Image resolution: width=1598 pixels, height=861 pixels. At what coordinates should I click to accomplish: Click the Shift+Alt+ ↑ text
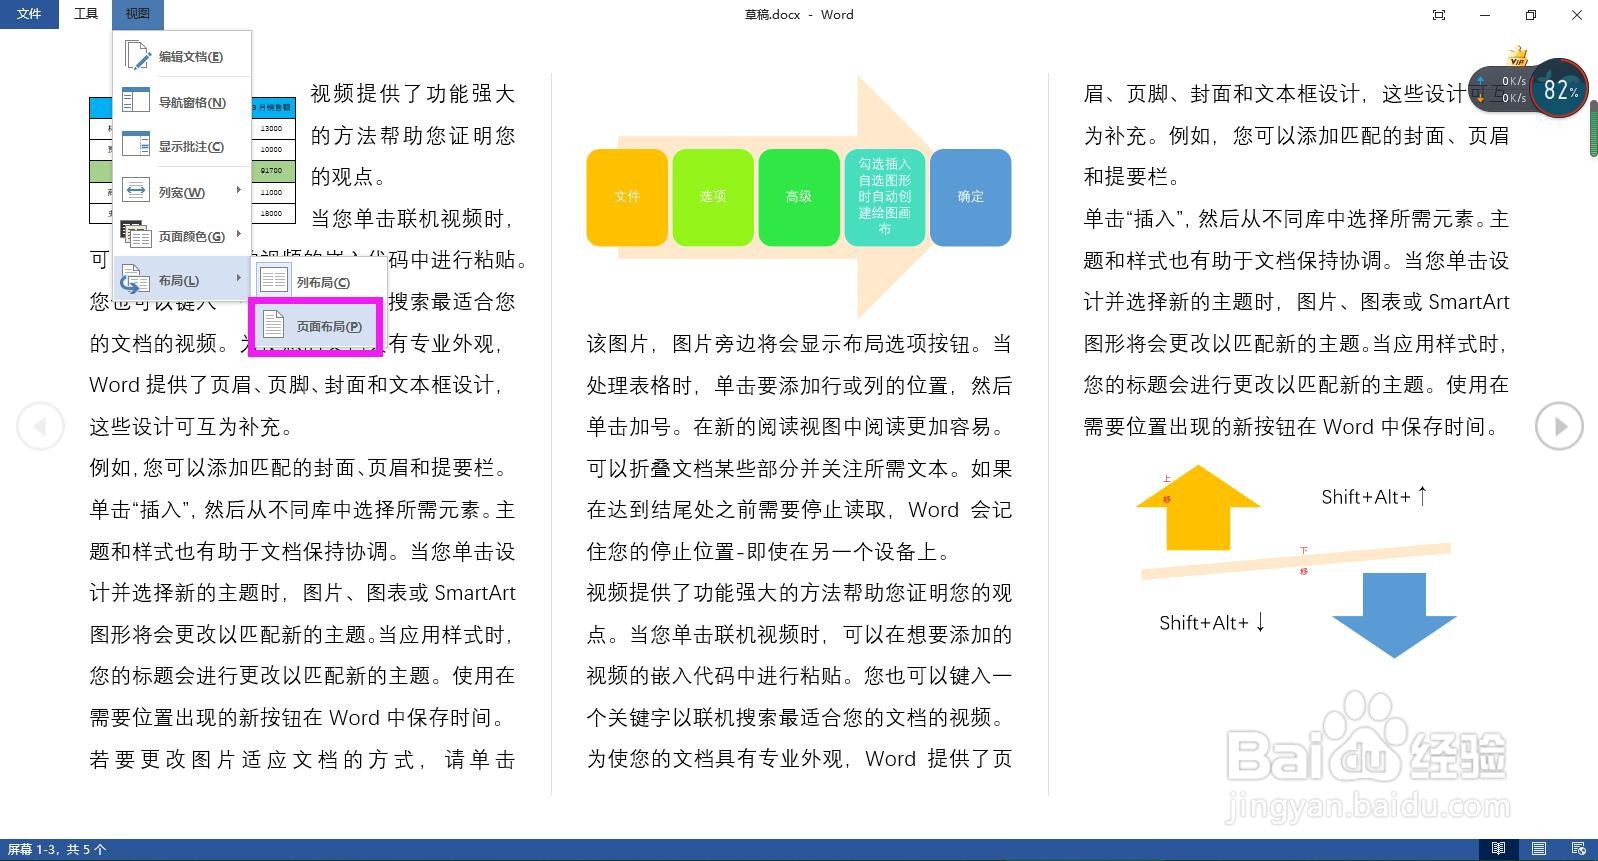[1375, 496]
